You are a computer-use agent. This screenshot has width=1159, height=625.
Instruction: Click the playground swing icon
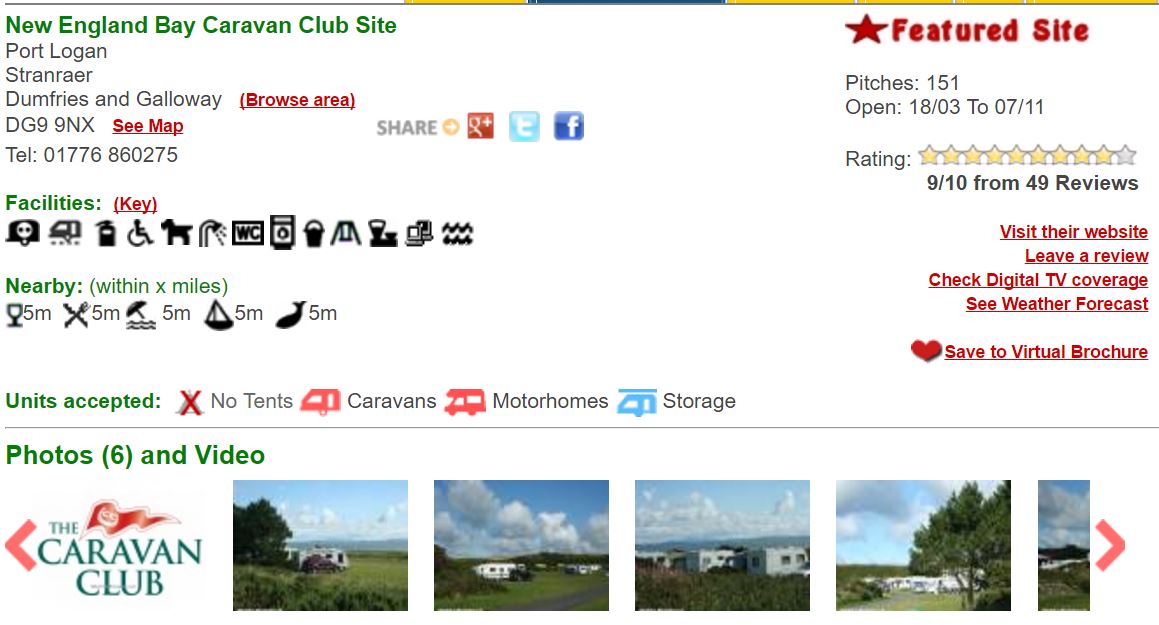pyautogui.click(x=345, y=233)
